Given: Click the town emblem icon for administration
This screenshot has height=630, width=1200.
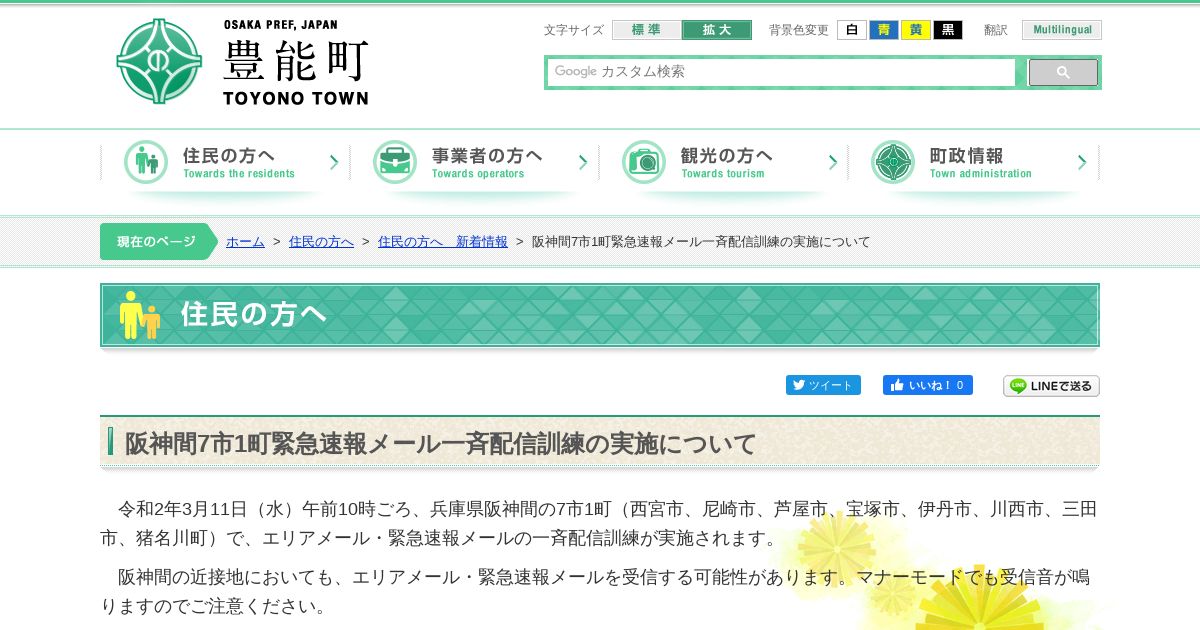Looking at the screenshot, I should click(893, 162).
